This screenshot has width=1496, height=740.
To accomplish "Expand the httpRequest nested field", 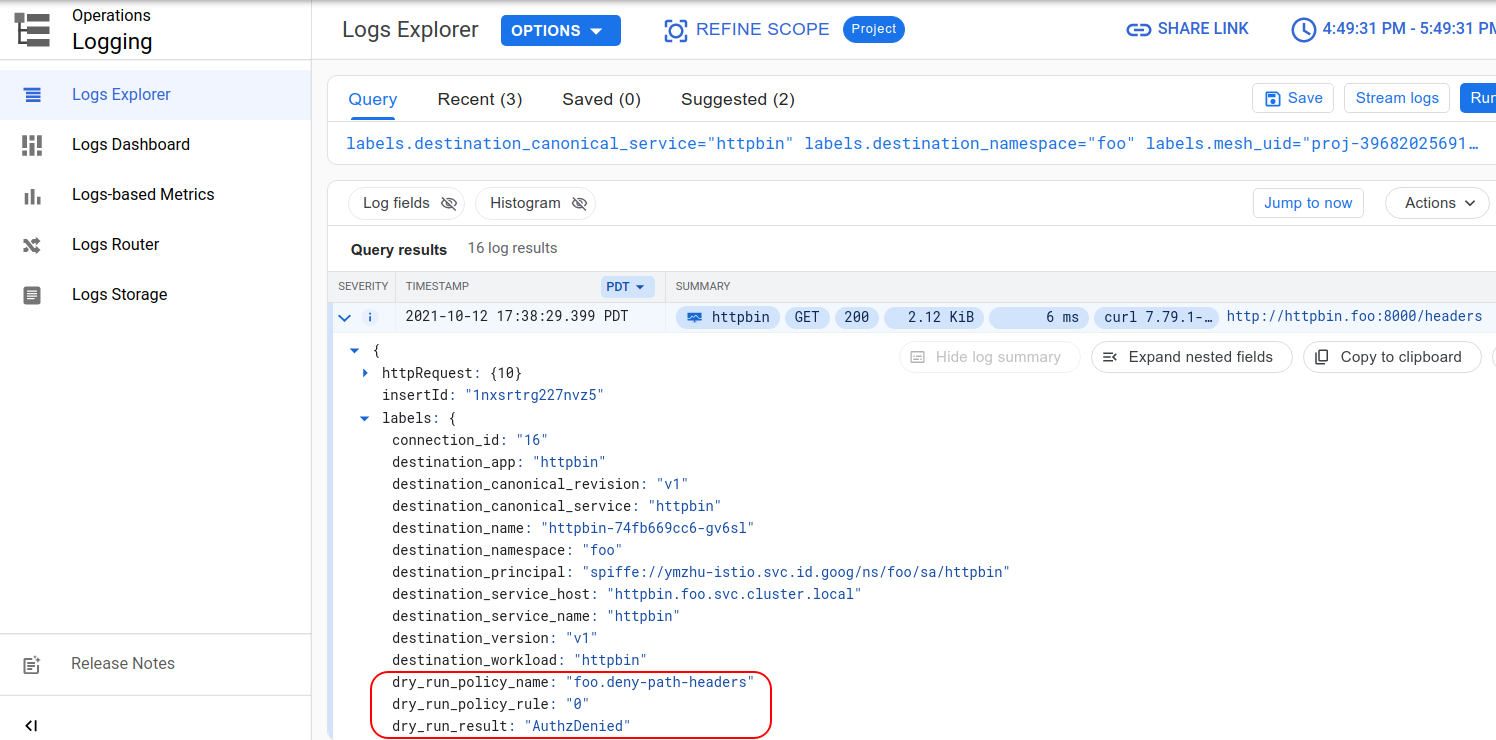I will pyautogui.click(x=365, y=373).
